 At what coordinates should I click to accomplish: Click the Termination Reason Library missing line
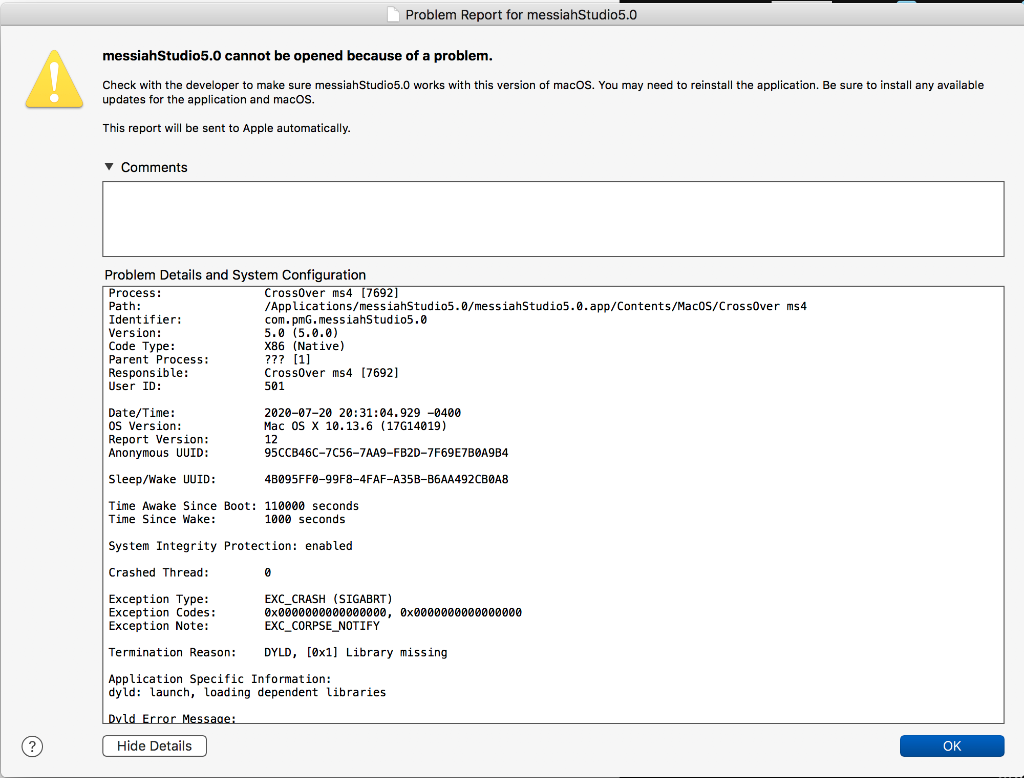click(x=355, y=653)
